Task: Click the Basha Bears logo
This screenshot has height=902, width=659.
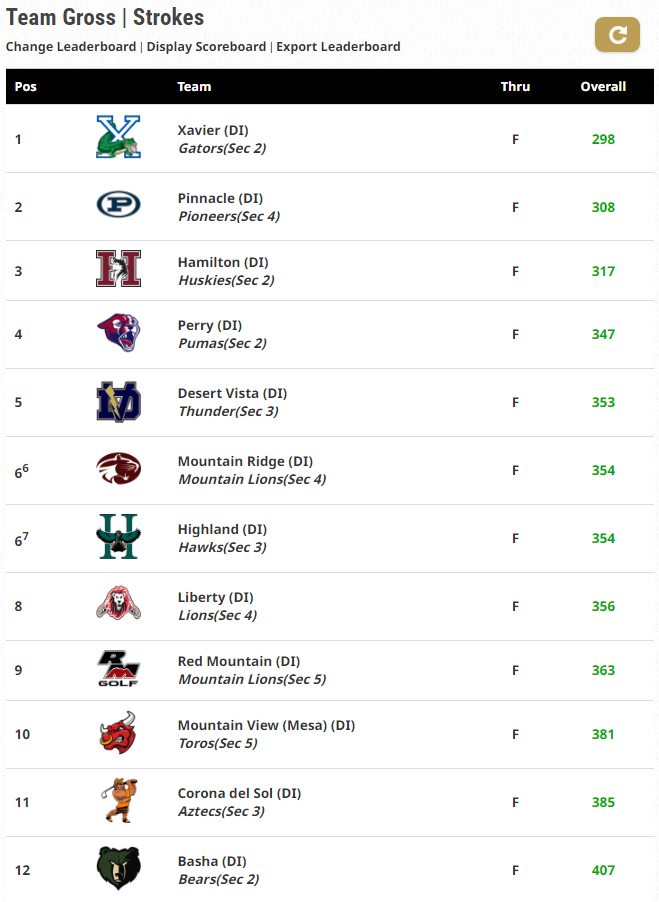Action: tap(118, 868)
